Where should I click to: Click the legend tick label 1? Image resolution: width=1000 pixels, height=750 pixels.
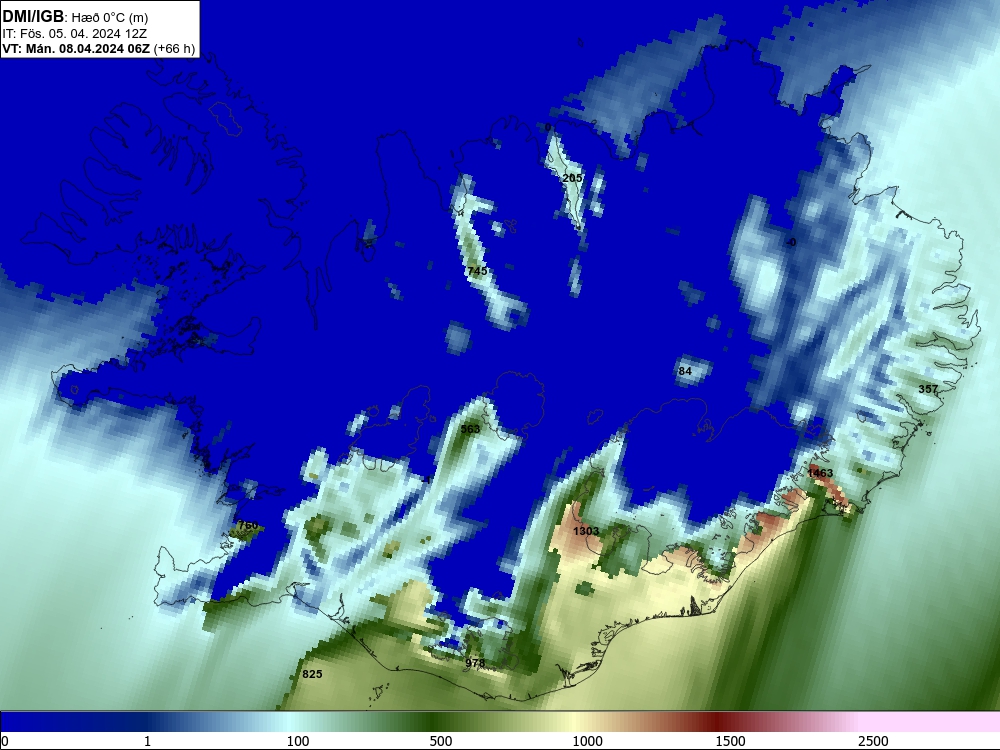pos(147,741)
